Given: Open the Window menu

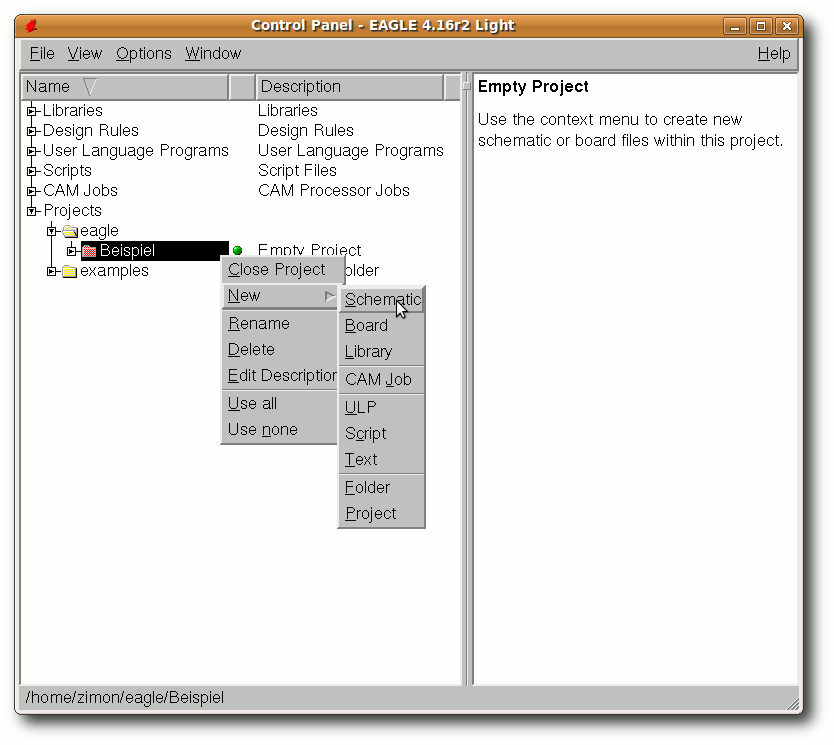Looking at the screenshot, I should (213, 54).
